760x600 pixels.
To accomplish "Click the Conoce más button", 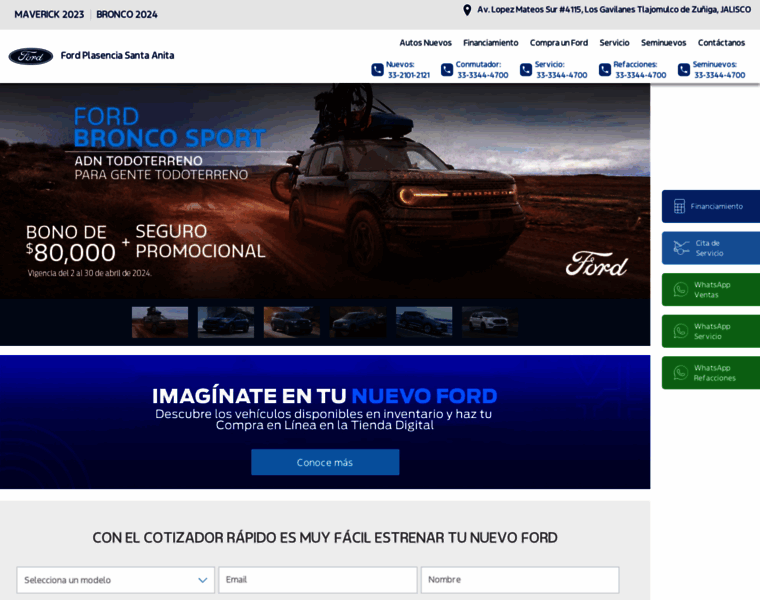I will click(x=325, y=462).
